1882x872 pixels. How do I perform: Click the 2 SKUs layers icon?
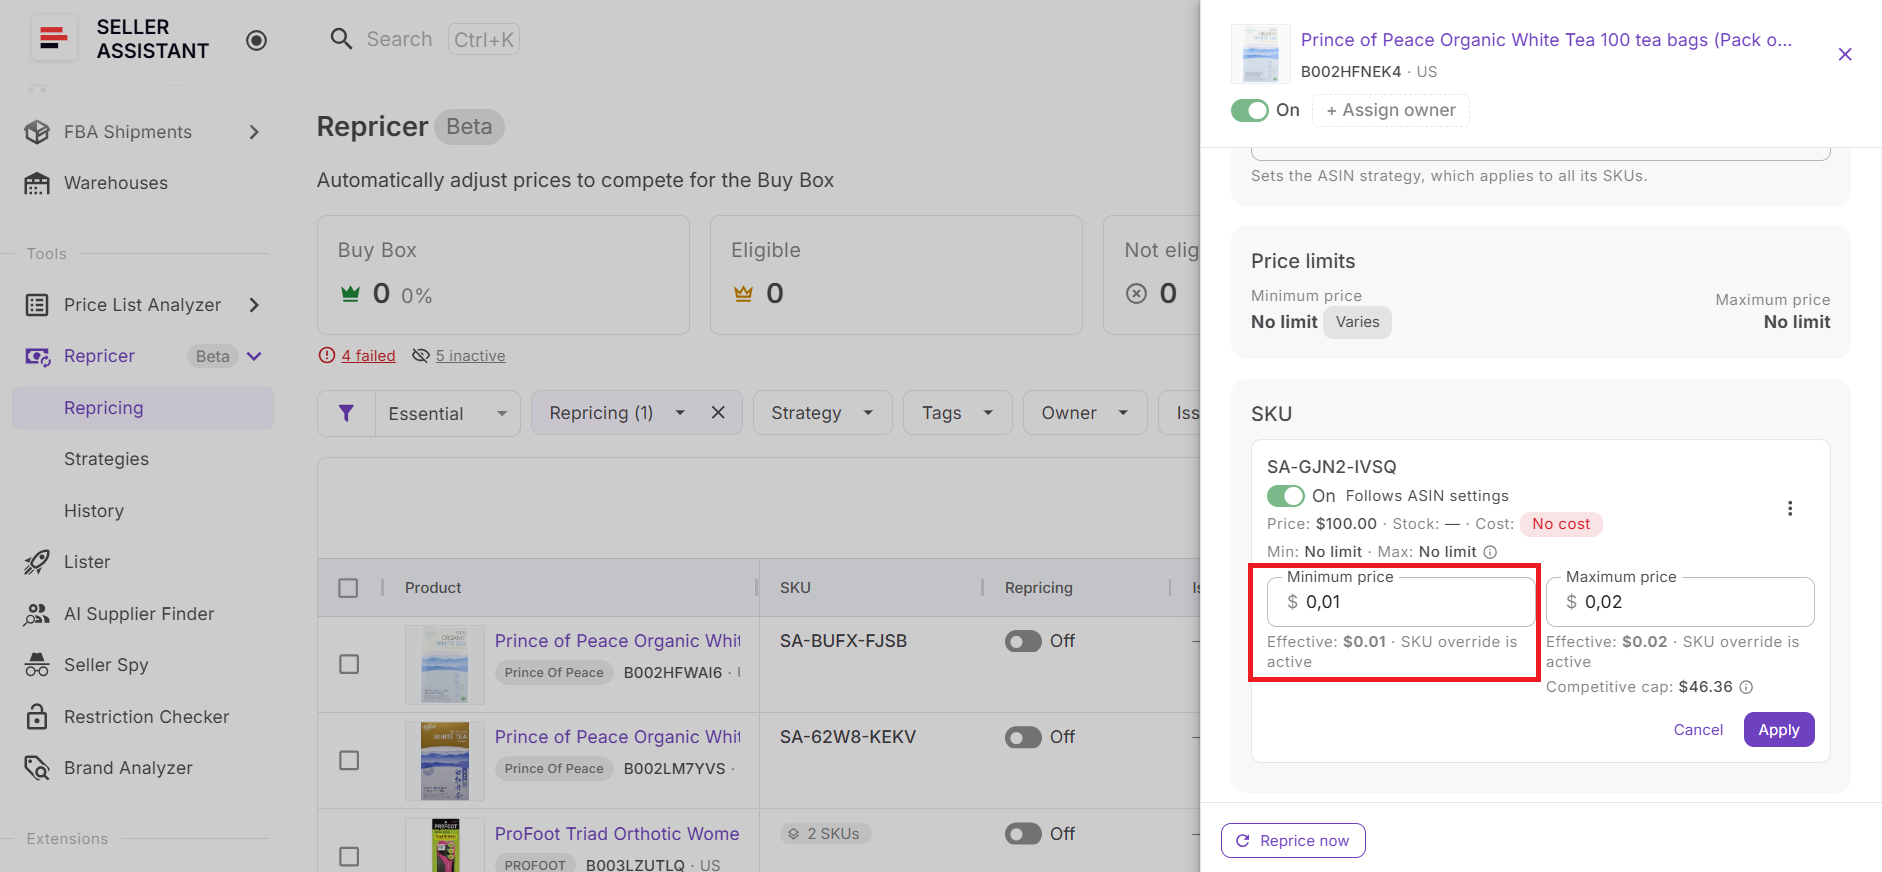point(794,834)
